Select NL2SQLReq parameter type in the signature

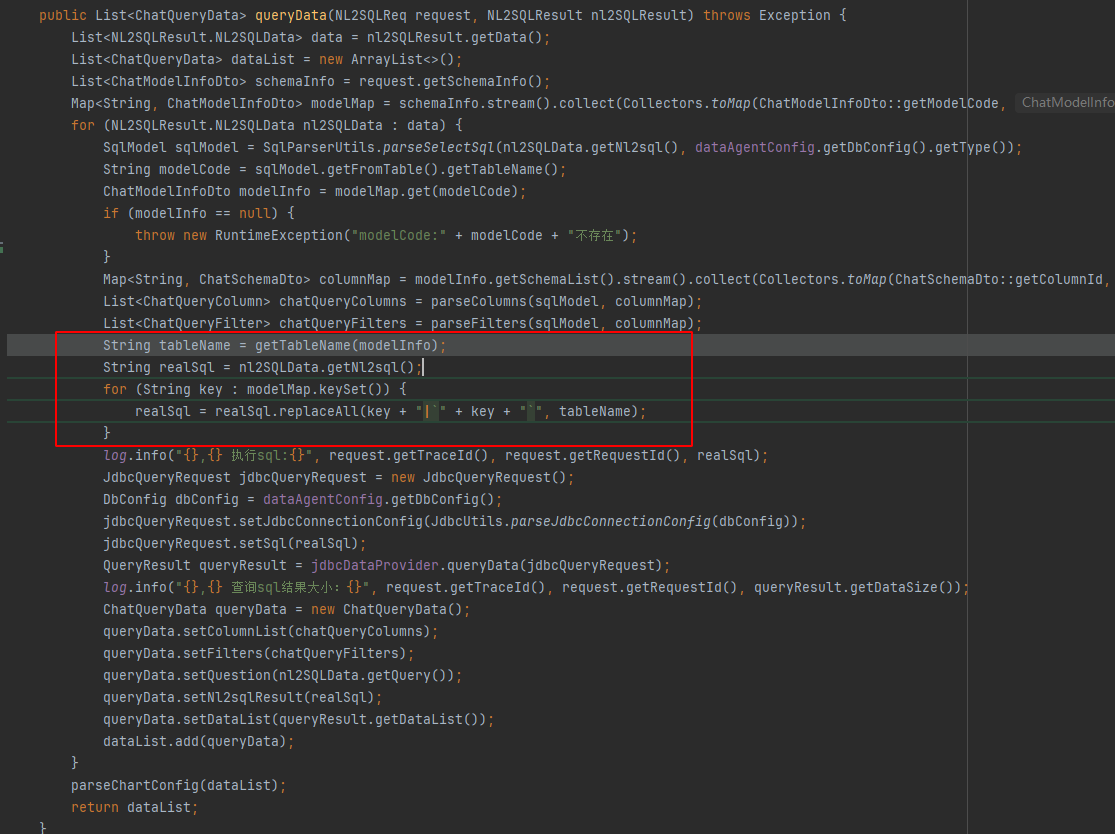[x=370, y=16]
